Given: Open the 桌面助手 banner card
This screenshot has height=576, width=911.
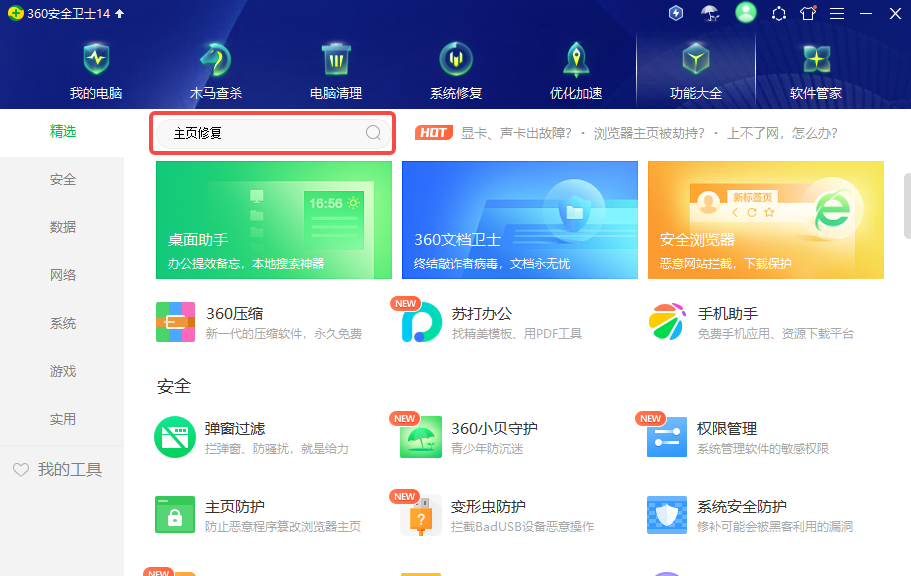Looking at the screenshot, I should [x=273, y=220].
